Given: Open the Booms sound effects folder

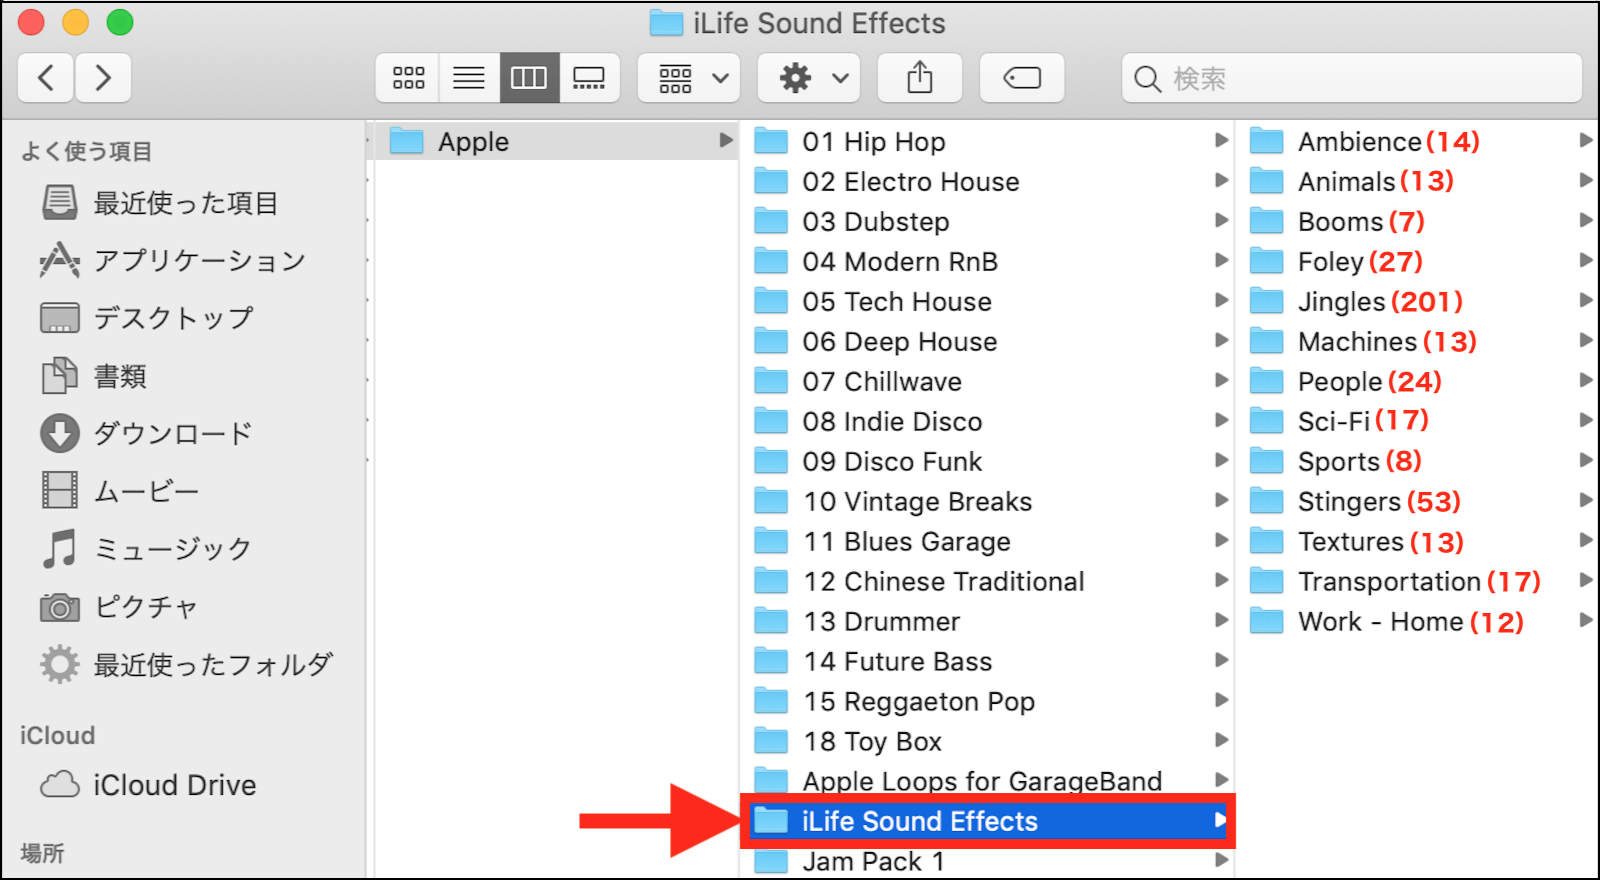Looking at the screenshot, I should click(1419, 221).
